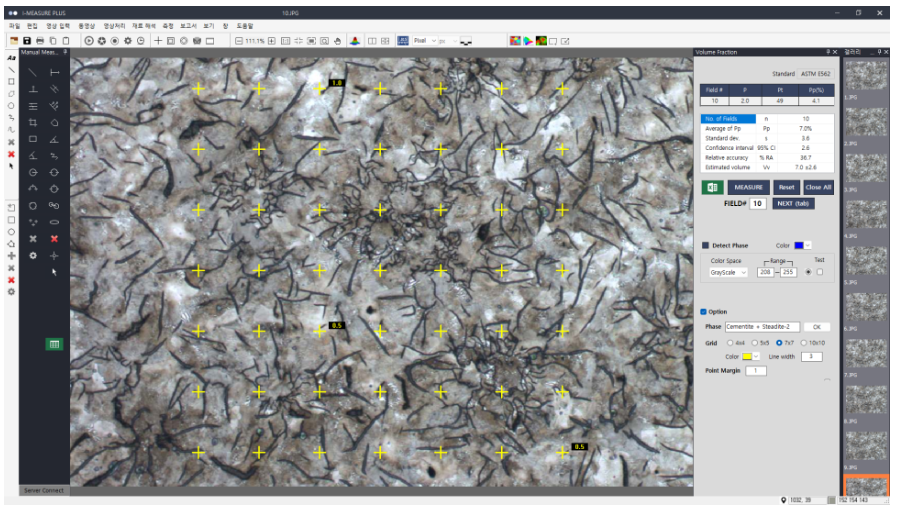Click the Reset button
Screen dimensions: 897x510
pyautogui.click(x=786, y=187)
